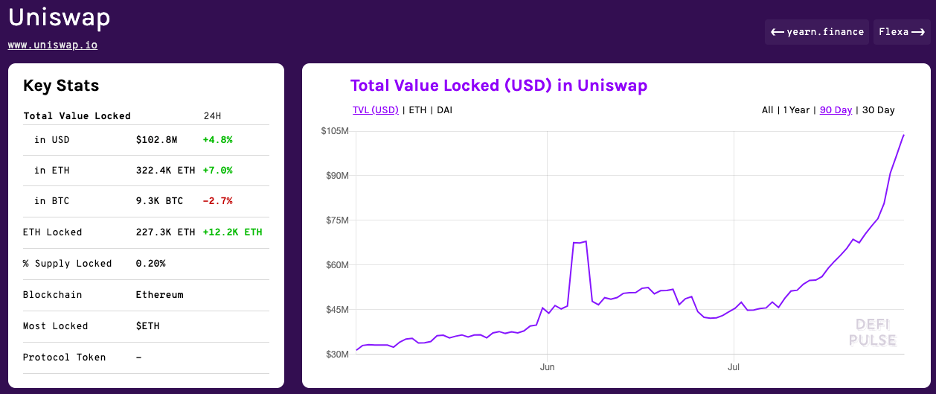This screenshot has height=394, width=936.
Task: Select TVL (USD) chart view
Action: (375, 110)
